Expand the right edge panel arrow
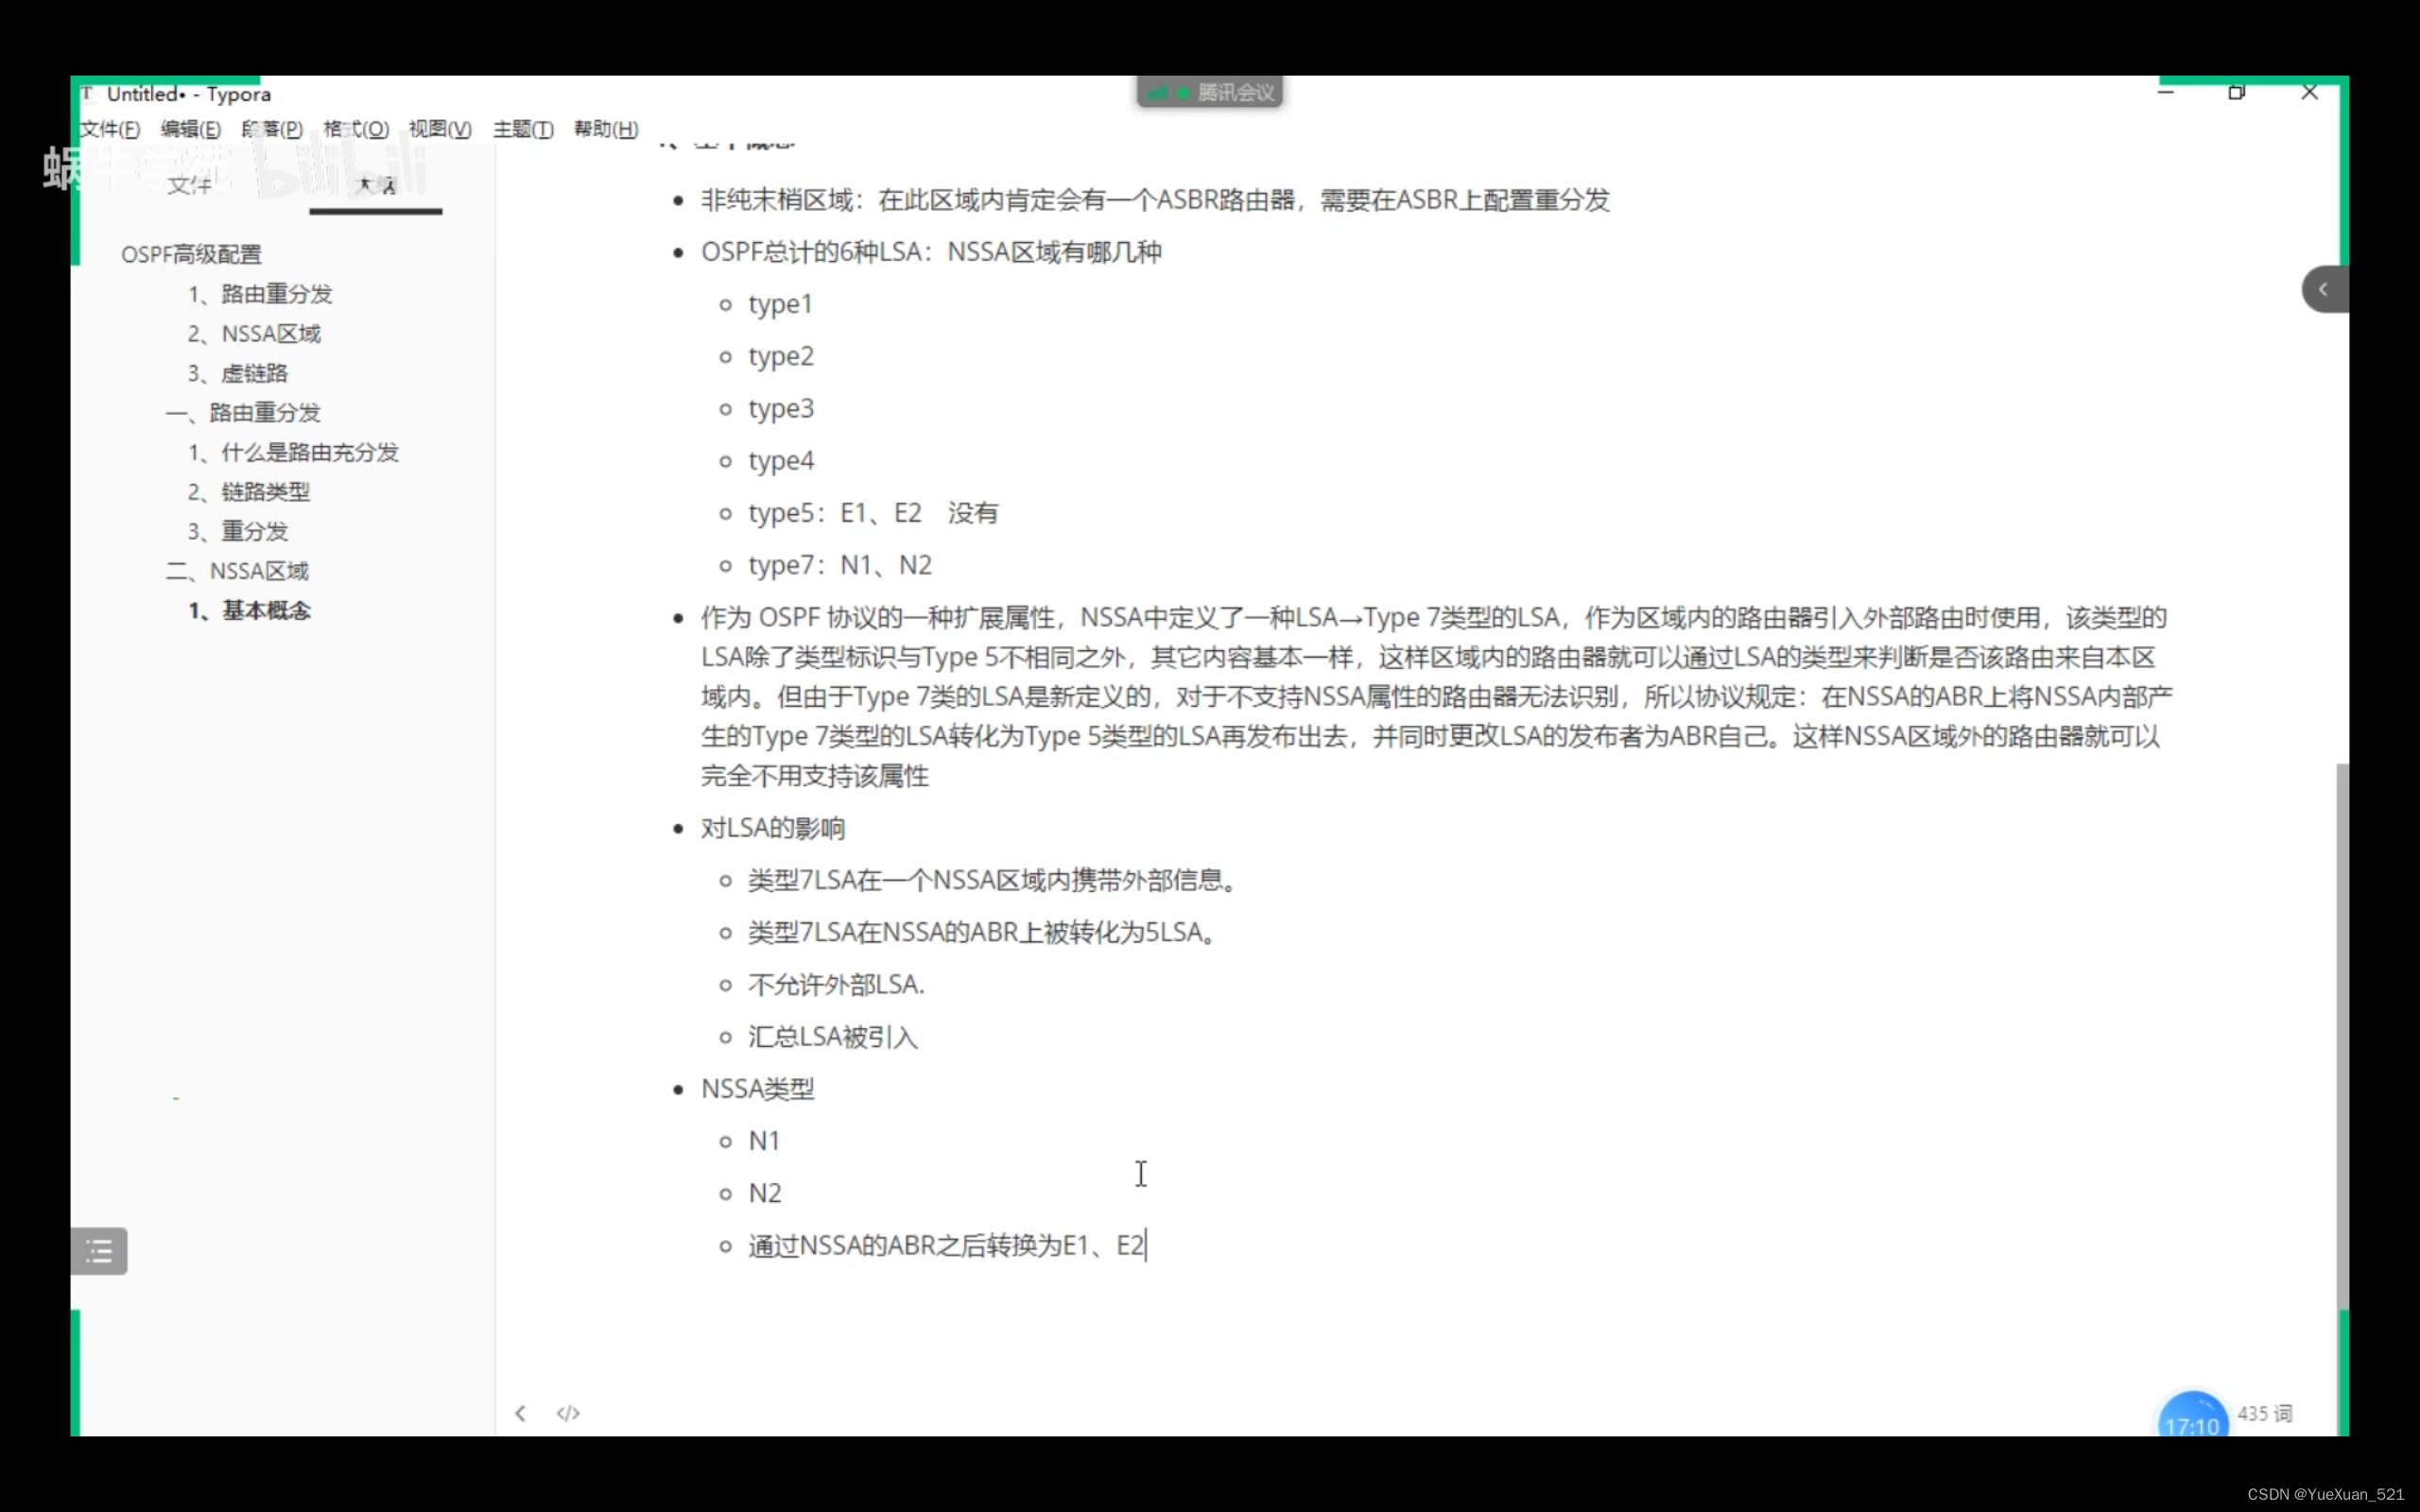The width and height of the screenshot is (2420, 1512). (x=2324, y=289)
